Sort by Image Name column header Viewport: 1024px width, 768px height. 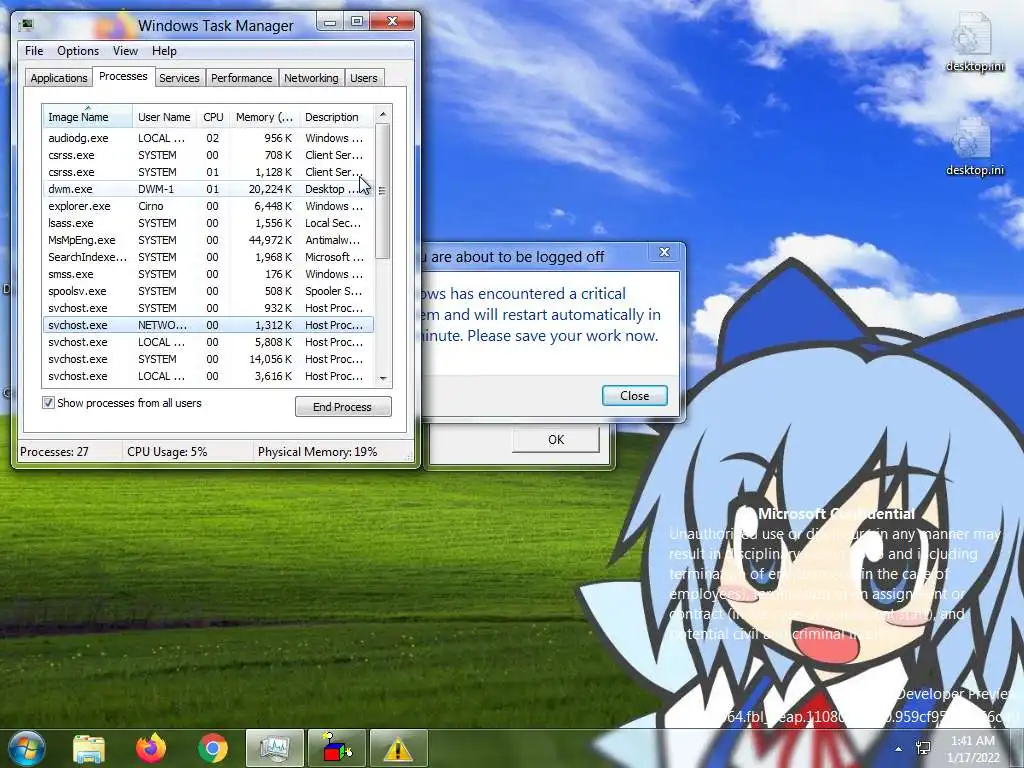pyautogui.click(x=88, y=117)
